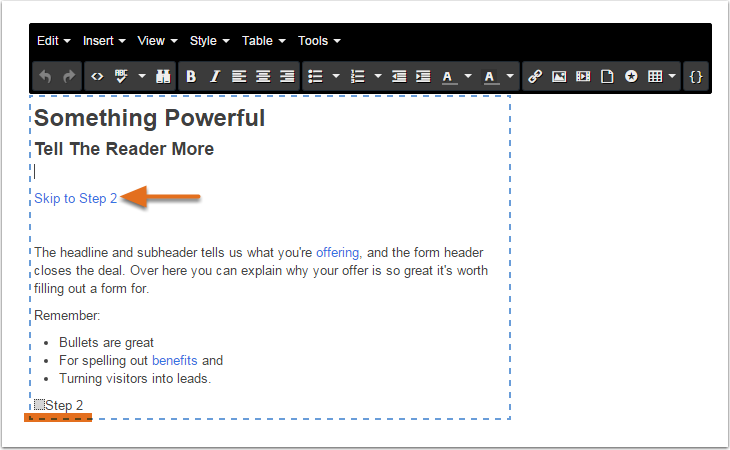The width and height of the screenshot is (730, 450).
Task: Expand the bullet list style dropdown arrow
Action: (336, 76)
